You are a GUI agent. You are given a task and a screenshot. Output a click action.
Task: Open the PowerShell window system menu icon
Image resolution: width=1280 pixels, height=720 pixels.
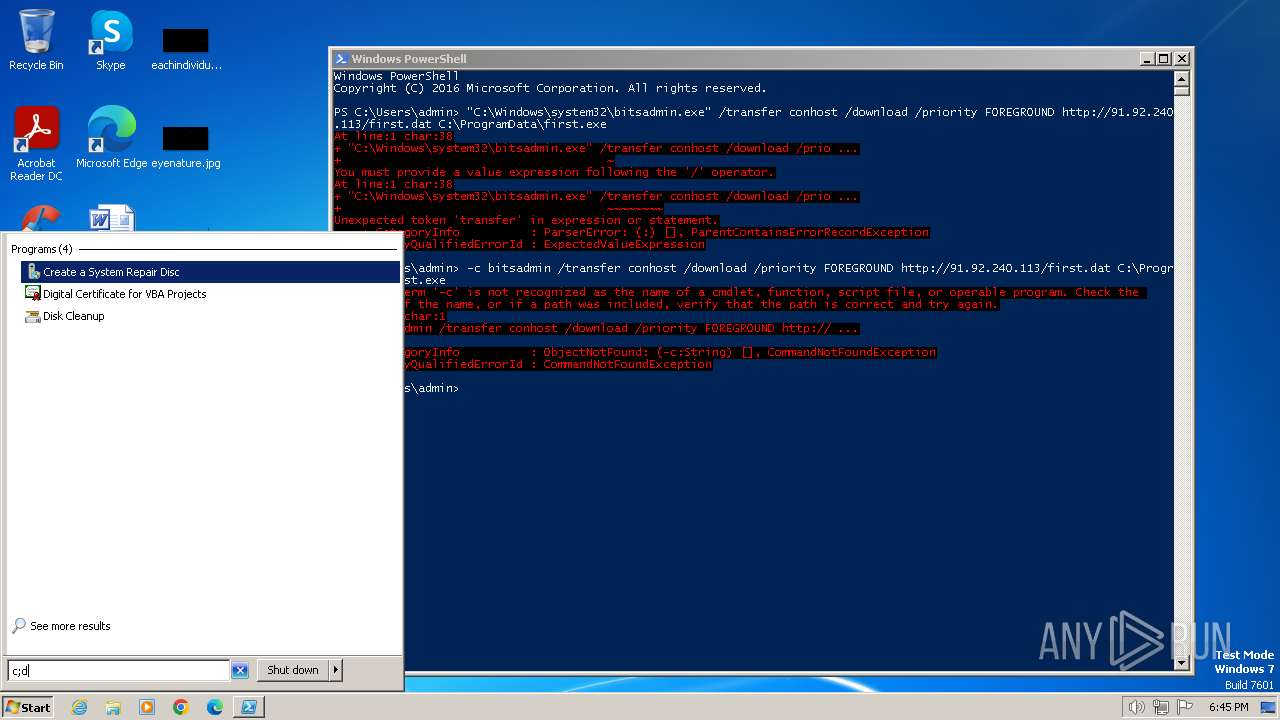[341, 59]
